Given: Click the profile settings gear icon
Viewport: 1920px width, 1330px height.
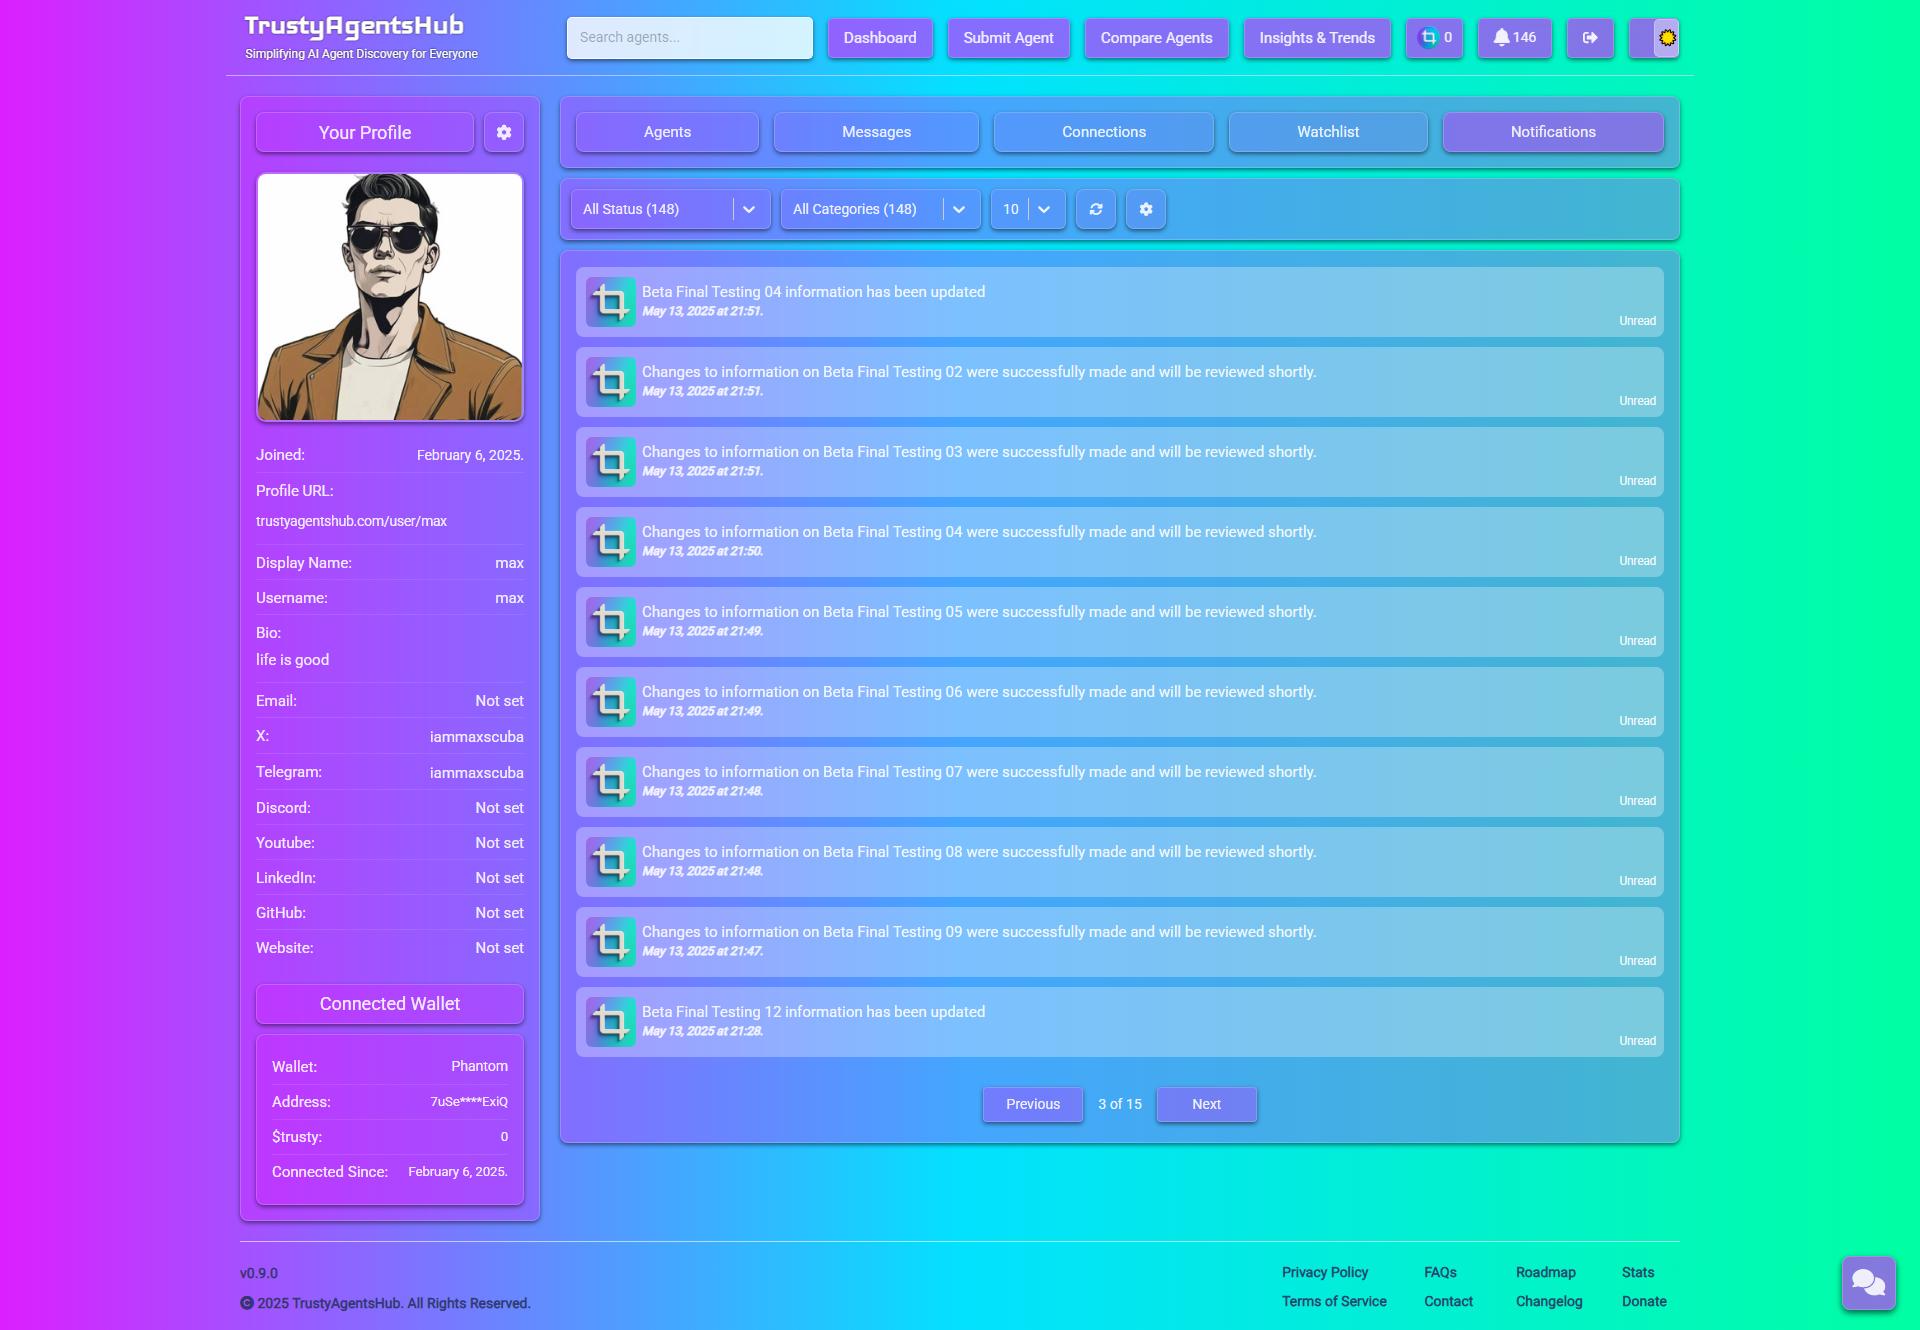Looking at the screenshot, I should [x=504, y=132].
